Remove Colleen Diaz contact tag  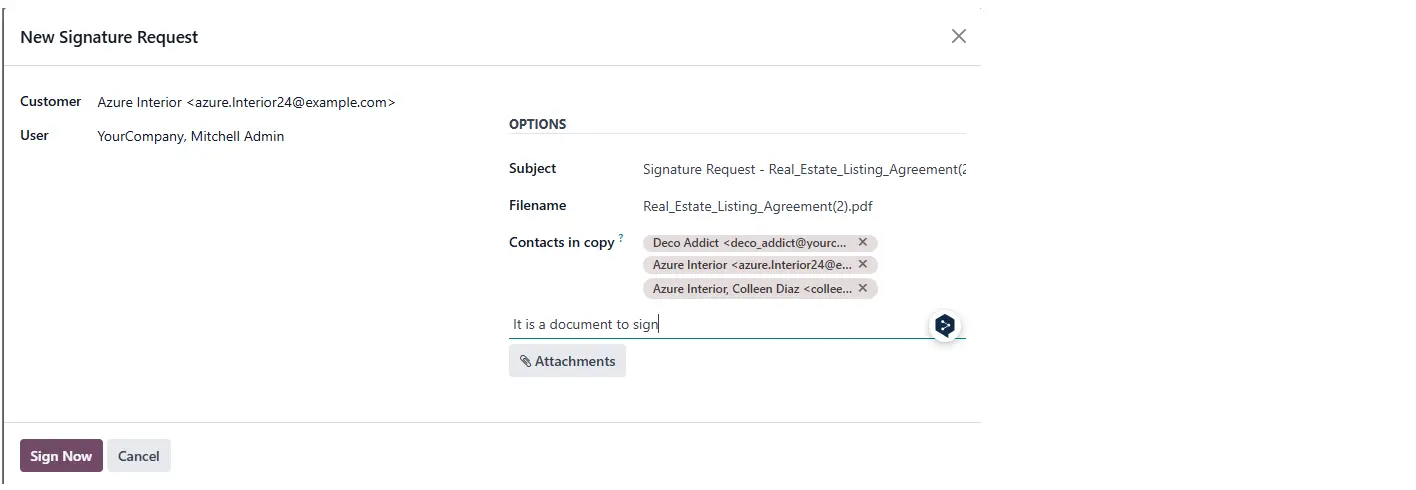pos(863,288)
